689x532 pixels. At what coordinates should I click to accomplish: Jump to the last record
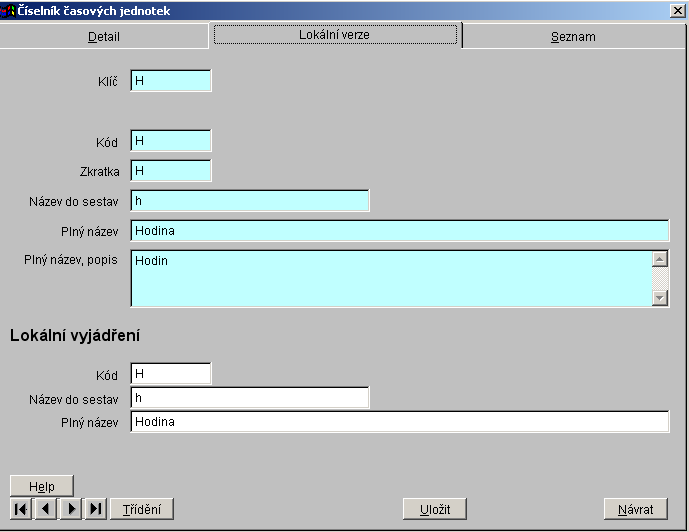(x=96, y=509)
